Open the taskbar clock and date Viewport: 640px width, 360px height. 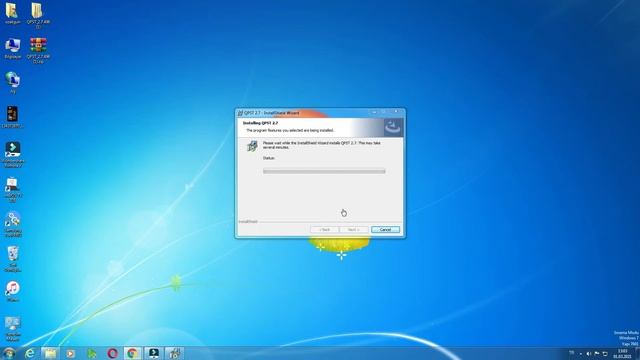click(x=622, y=354)
